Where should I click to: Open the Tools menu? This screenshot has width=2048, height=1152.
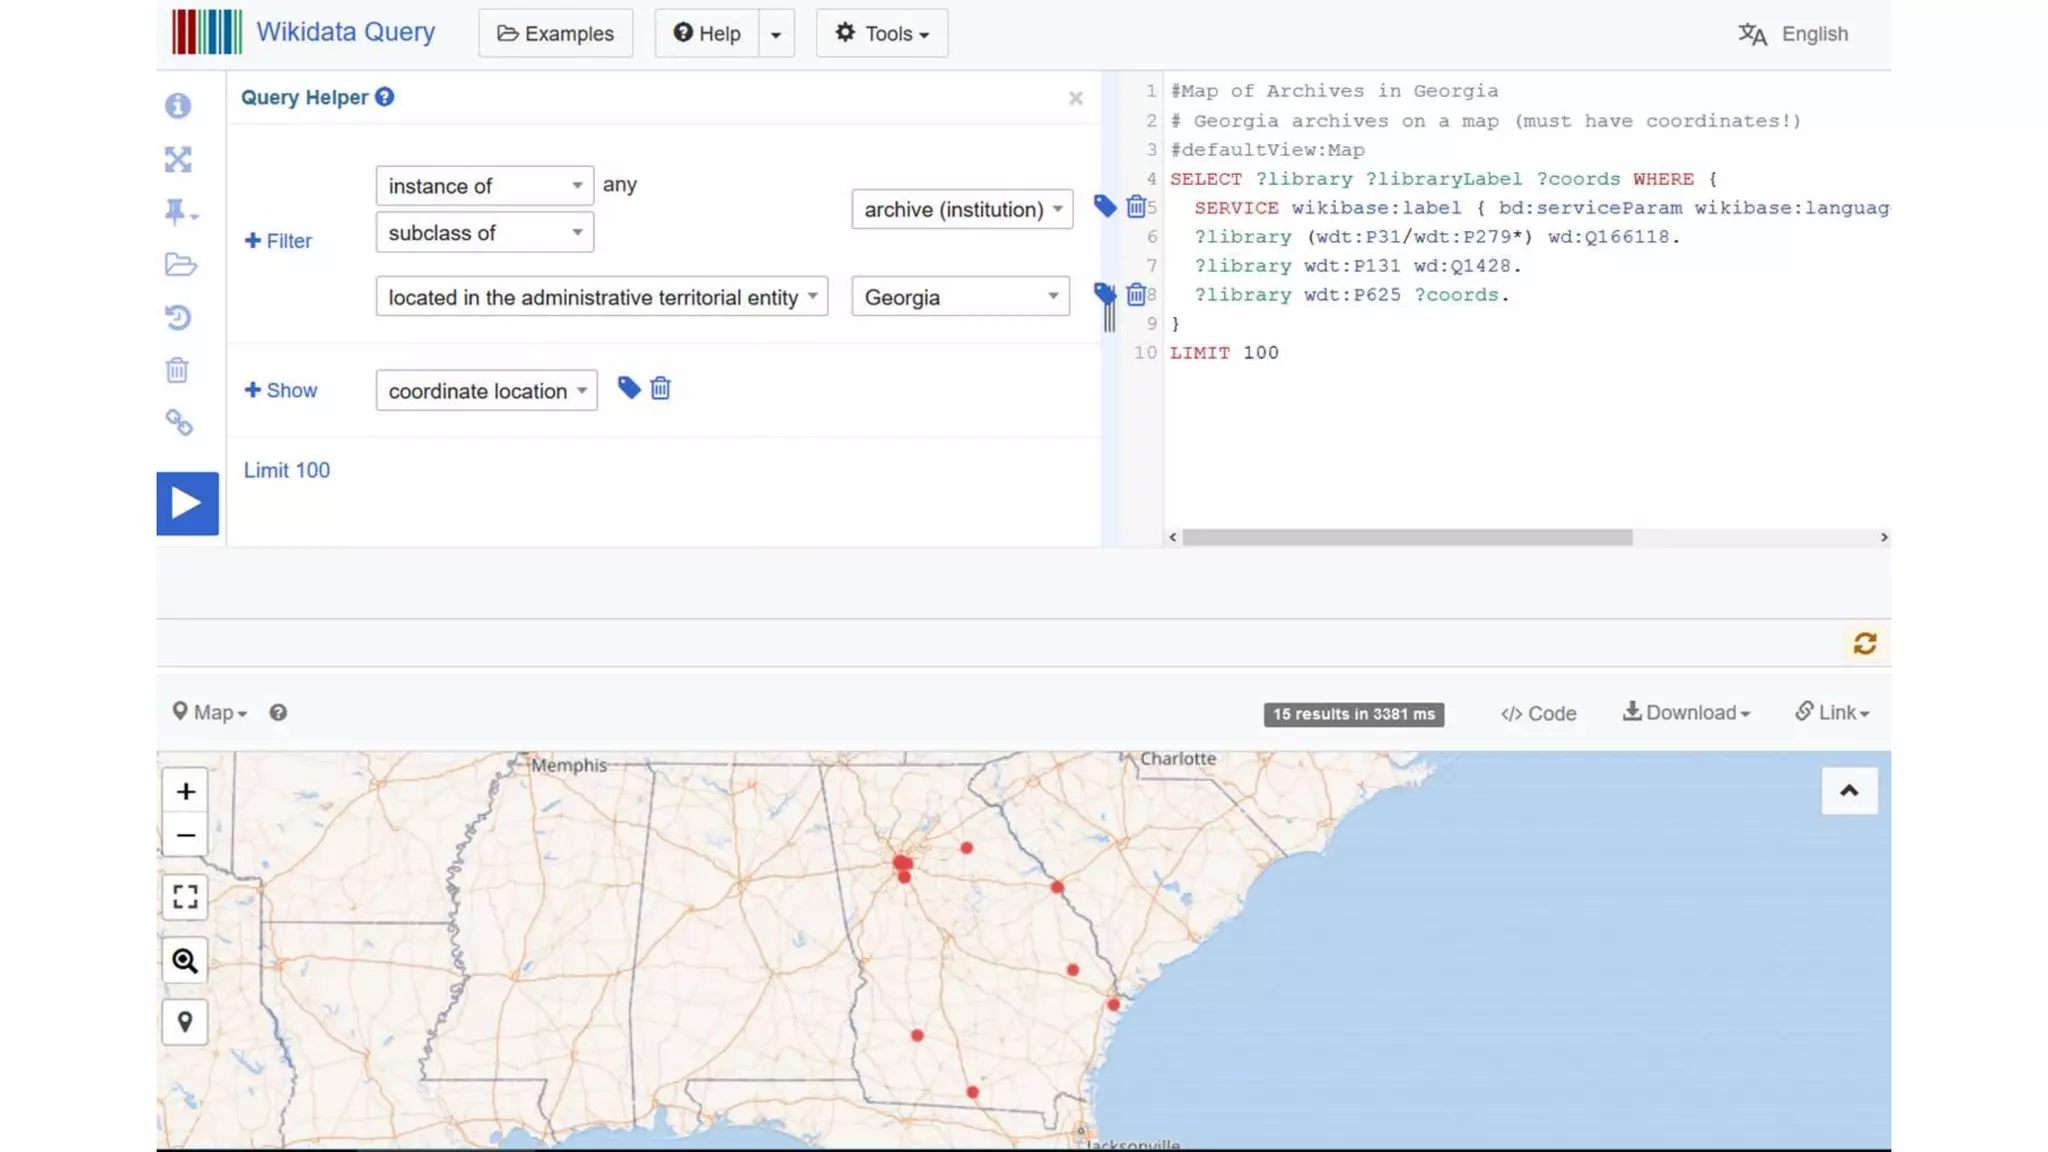[x=881, y=34]
